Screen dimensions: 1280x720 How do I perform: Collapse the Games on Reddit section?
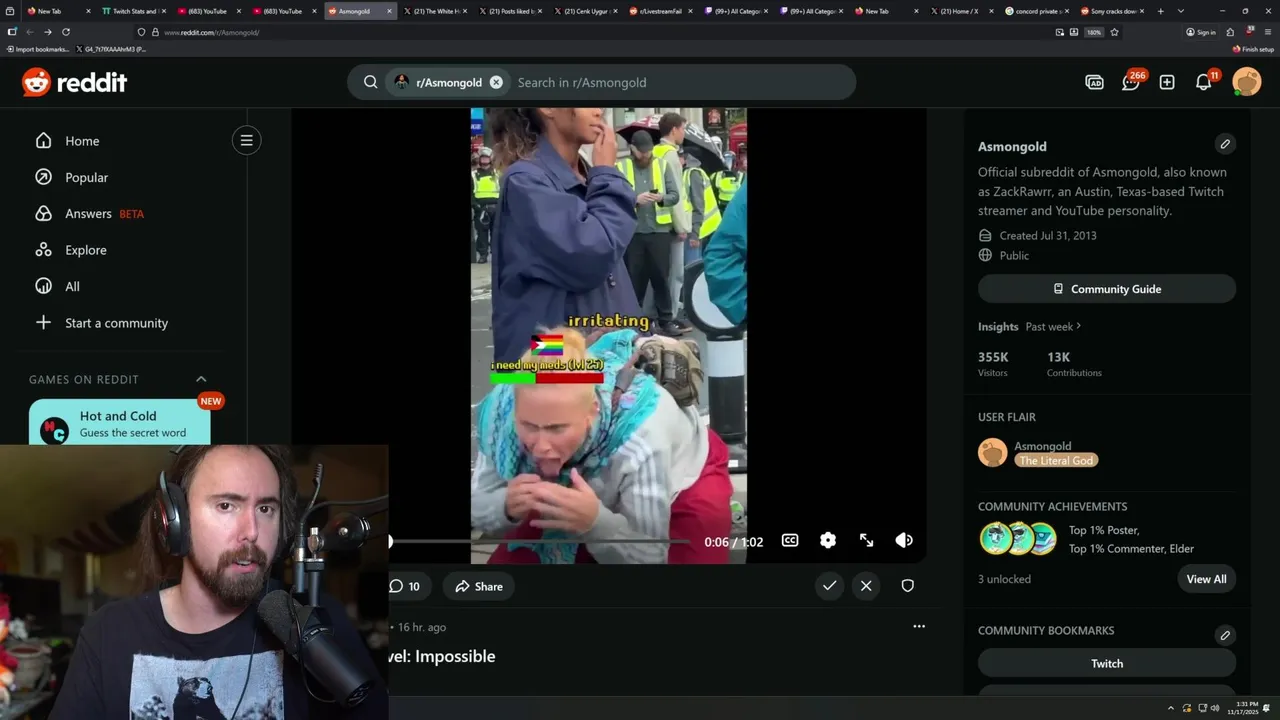(201, 379)
